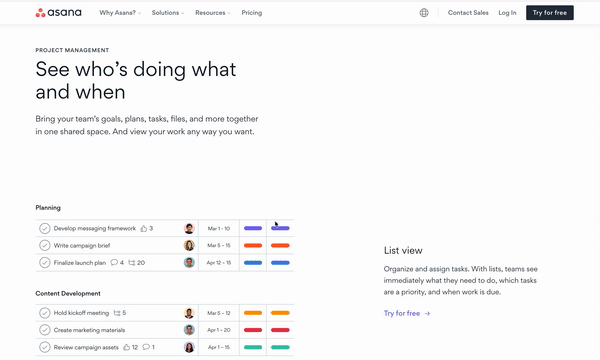Open the language globe selector
600x360 pixels.
(x=424, y=13)
